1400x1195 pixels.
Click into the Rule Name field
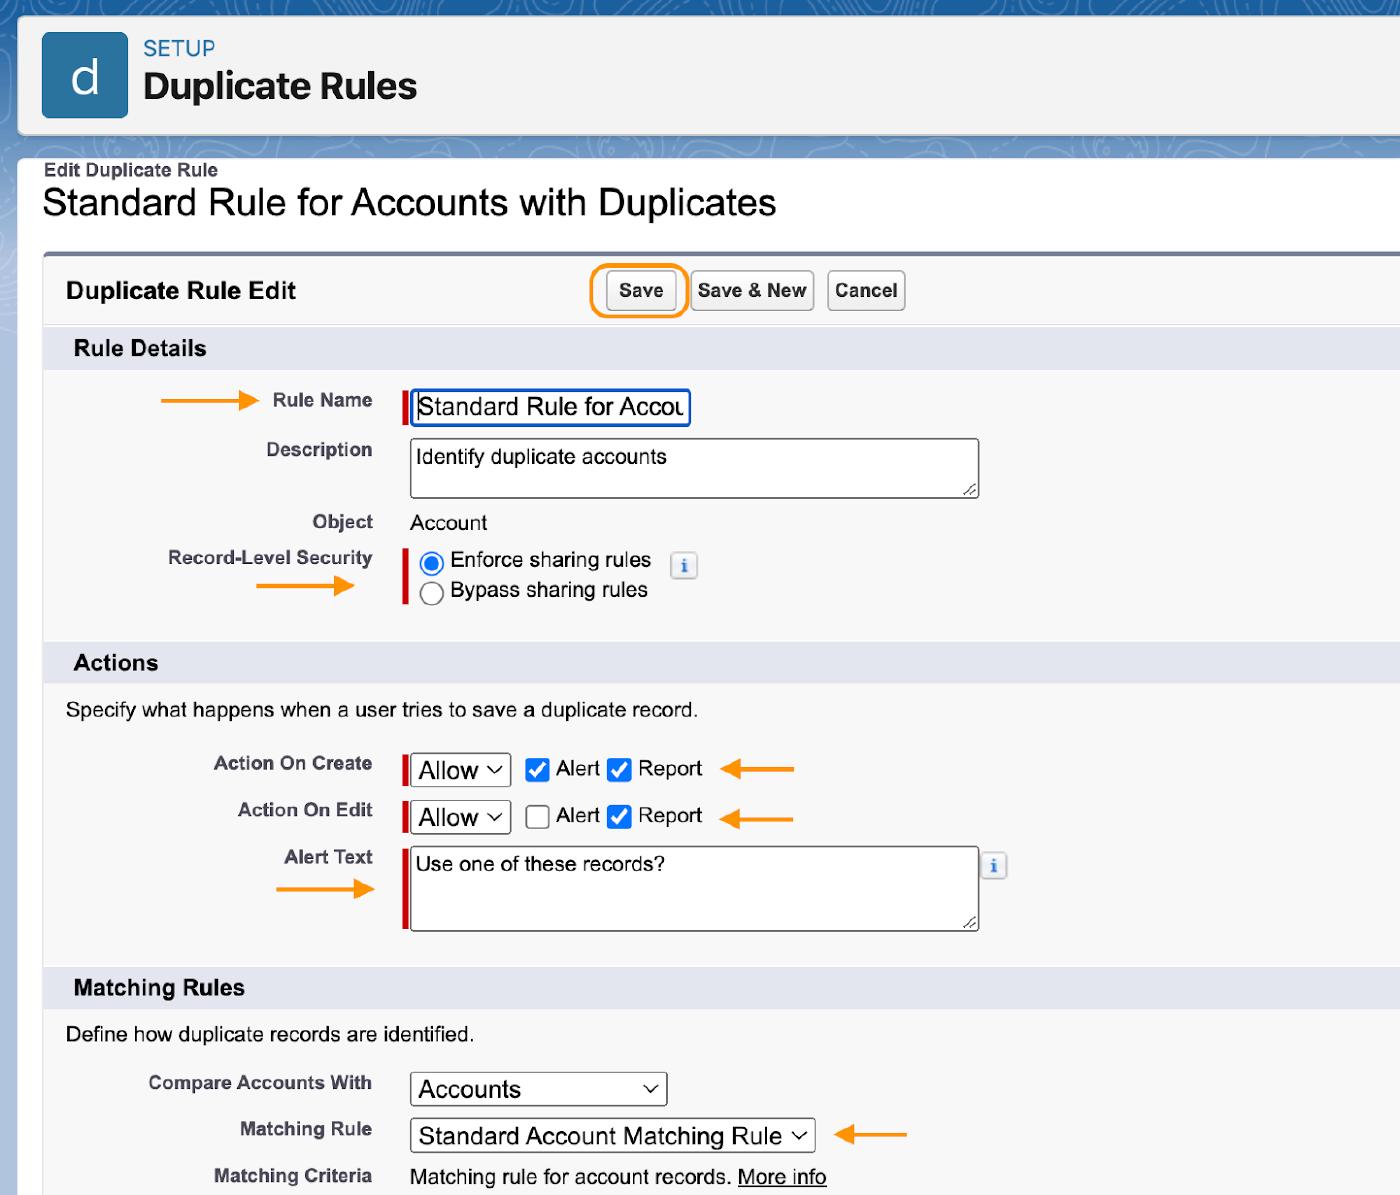[x=550, y=407]
